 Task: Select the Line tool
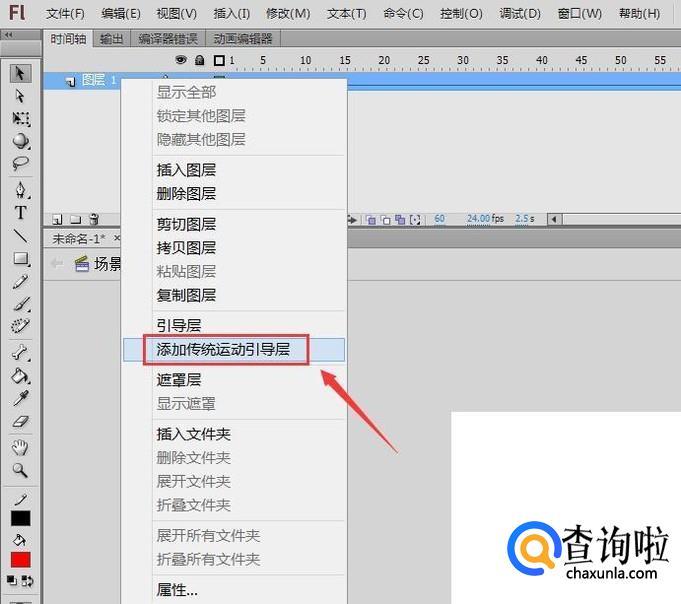pyautogui.click(x=20, y=236)
